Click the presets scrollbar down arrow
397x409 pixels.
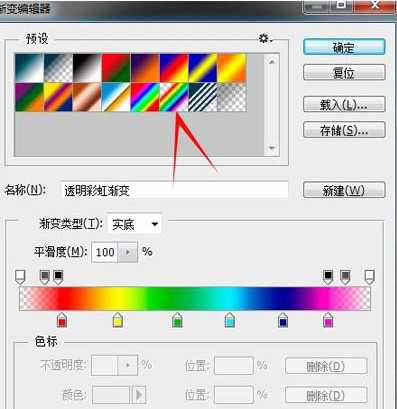272,147
